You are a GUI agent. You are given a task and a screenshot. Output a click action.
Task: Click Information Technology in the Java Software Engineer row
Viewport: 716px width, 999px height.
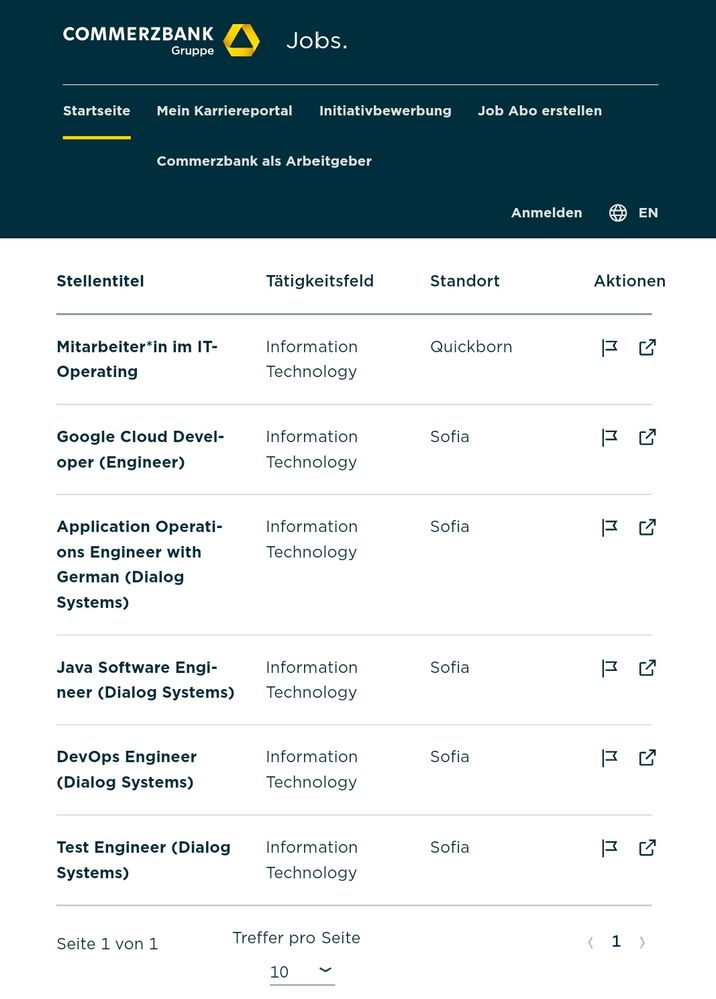pos(311,680)
